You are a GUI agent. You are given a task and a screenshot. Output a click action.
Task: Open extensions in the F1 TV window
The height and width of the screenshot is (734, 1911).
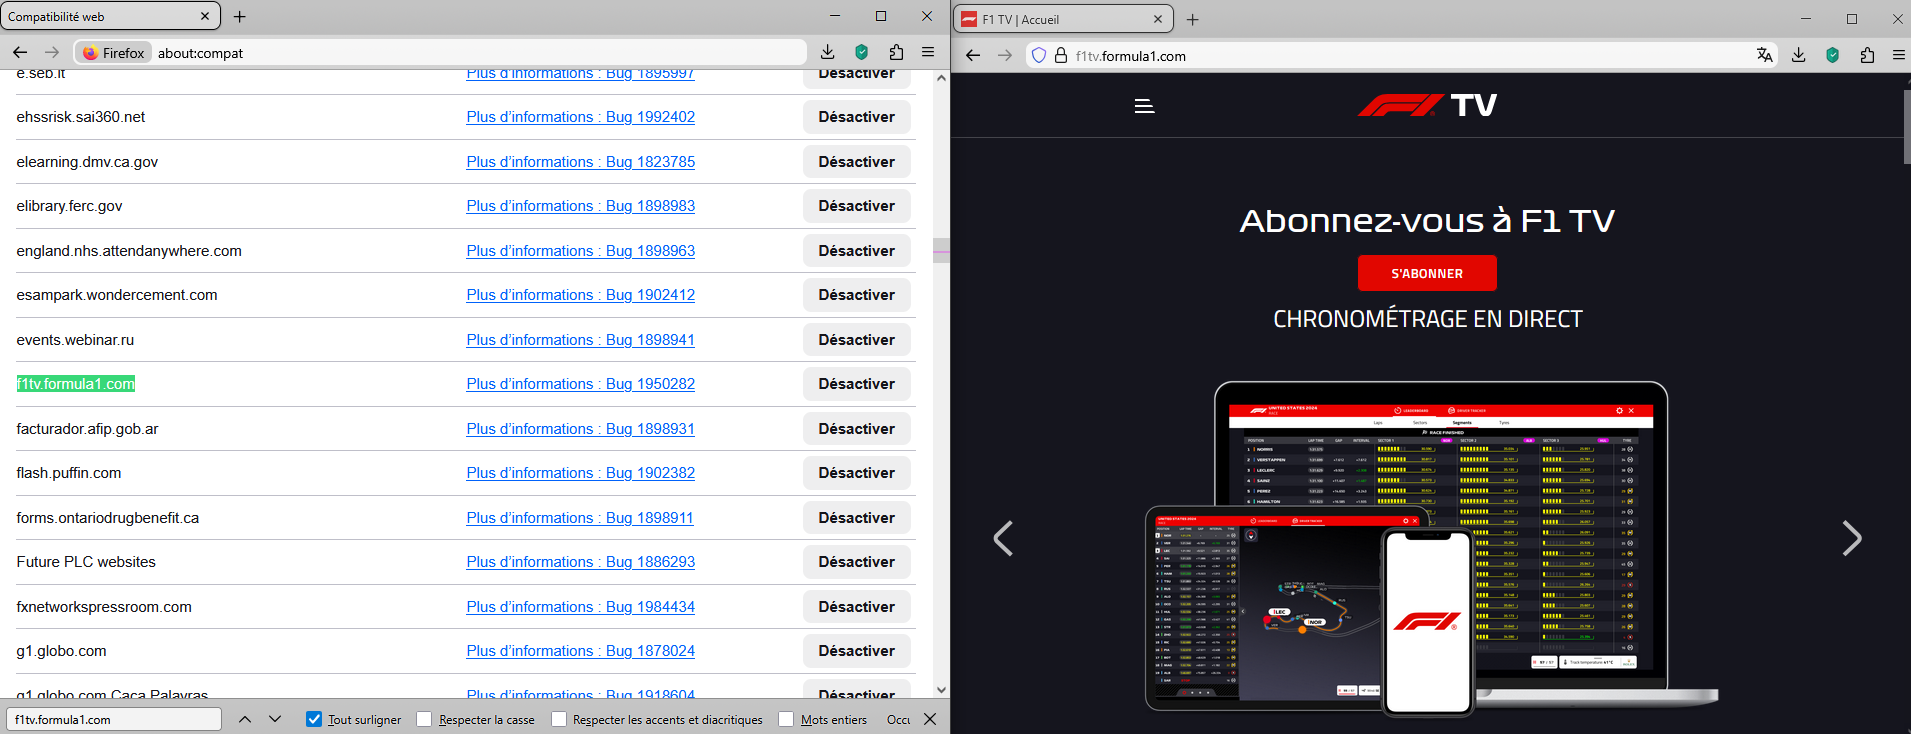[1866, 55]
